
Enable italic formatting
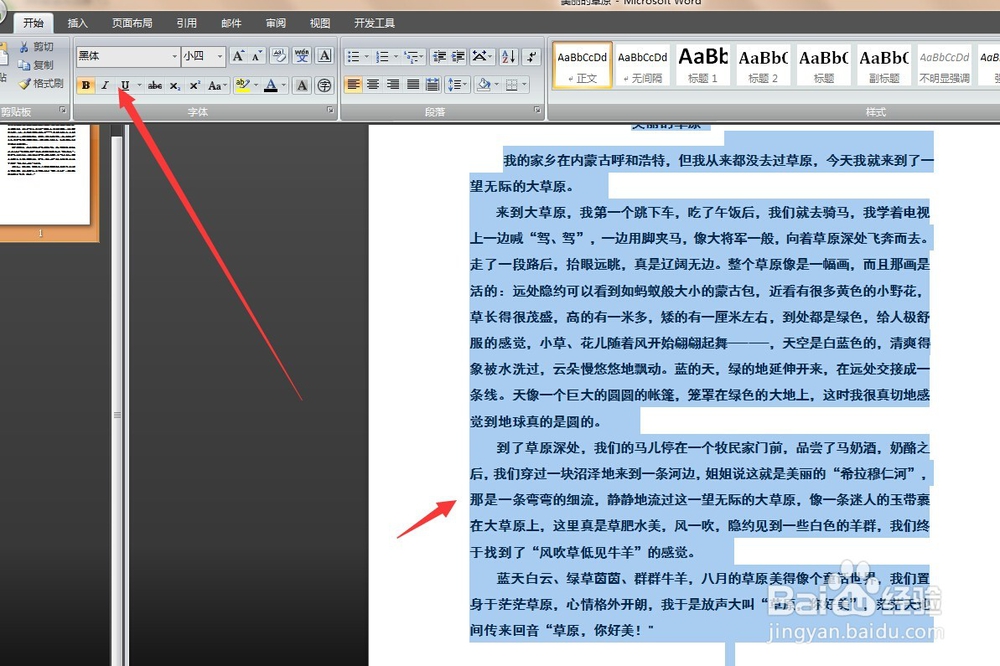(105, 84)
